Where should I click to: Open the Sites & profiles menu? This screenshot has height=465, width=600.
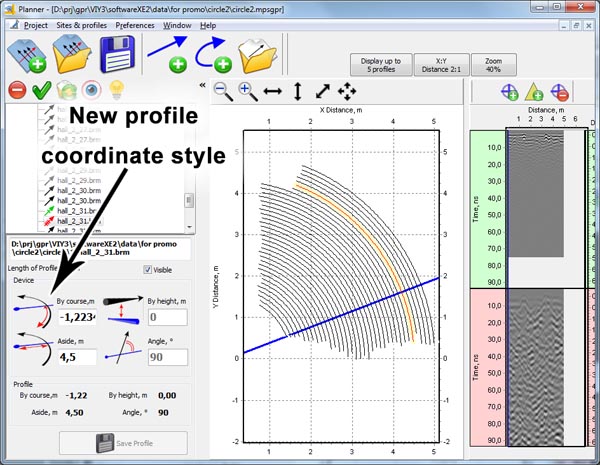[x=82, y=26]
